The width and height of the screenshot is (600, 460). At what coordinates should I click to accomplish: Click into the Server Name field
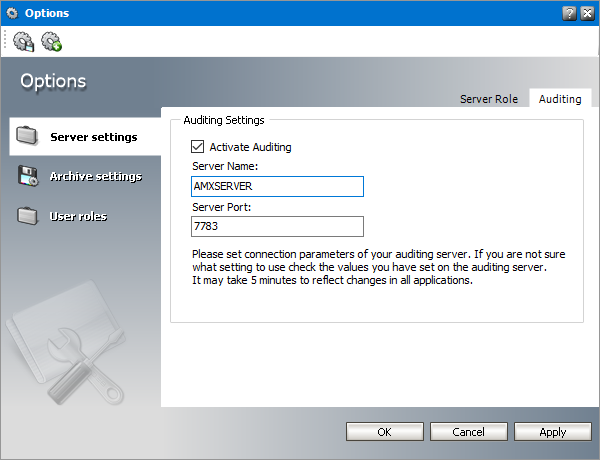pos(276,186)
